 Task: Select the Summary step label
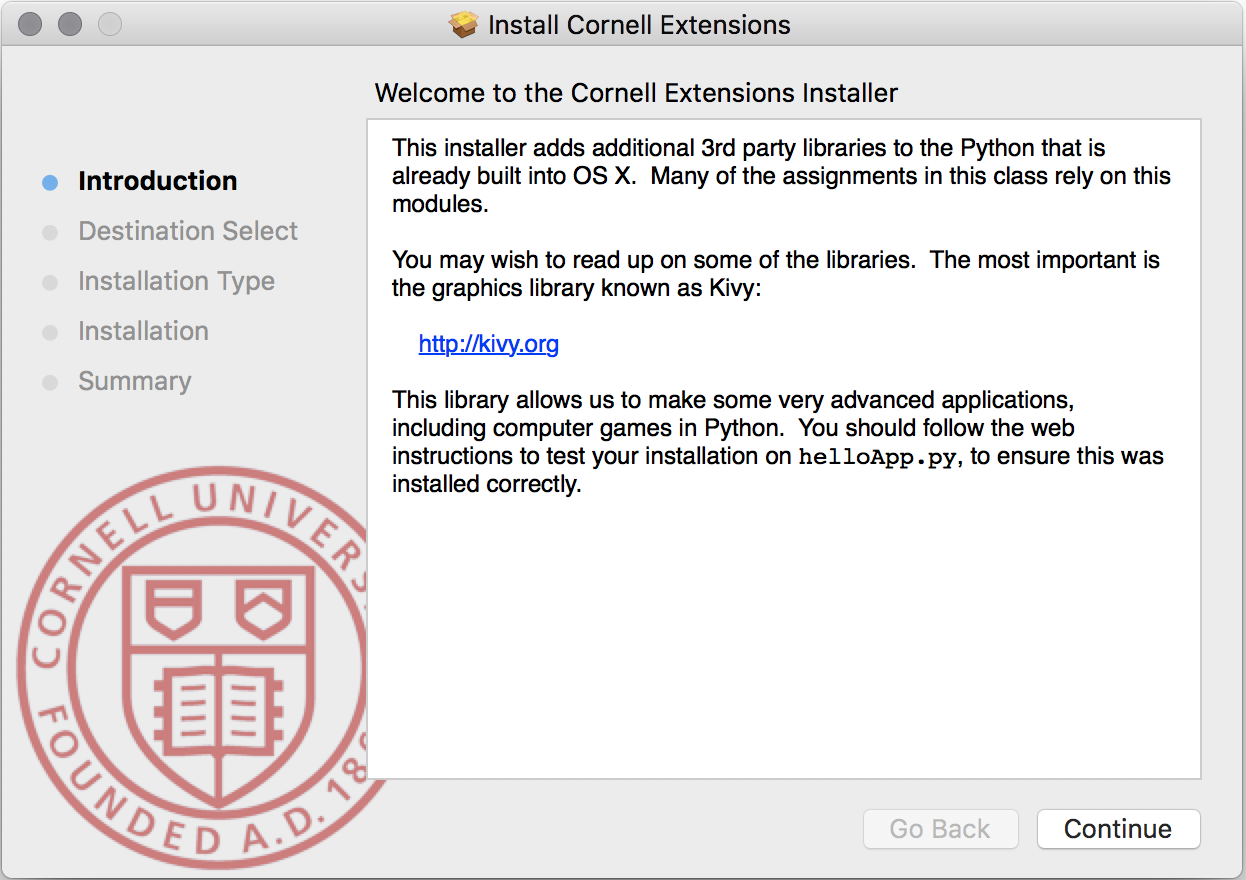click(x=134, y=381)
